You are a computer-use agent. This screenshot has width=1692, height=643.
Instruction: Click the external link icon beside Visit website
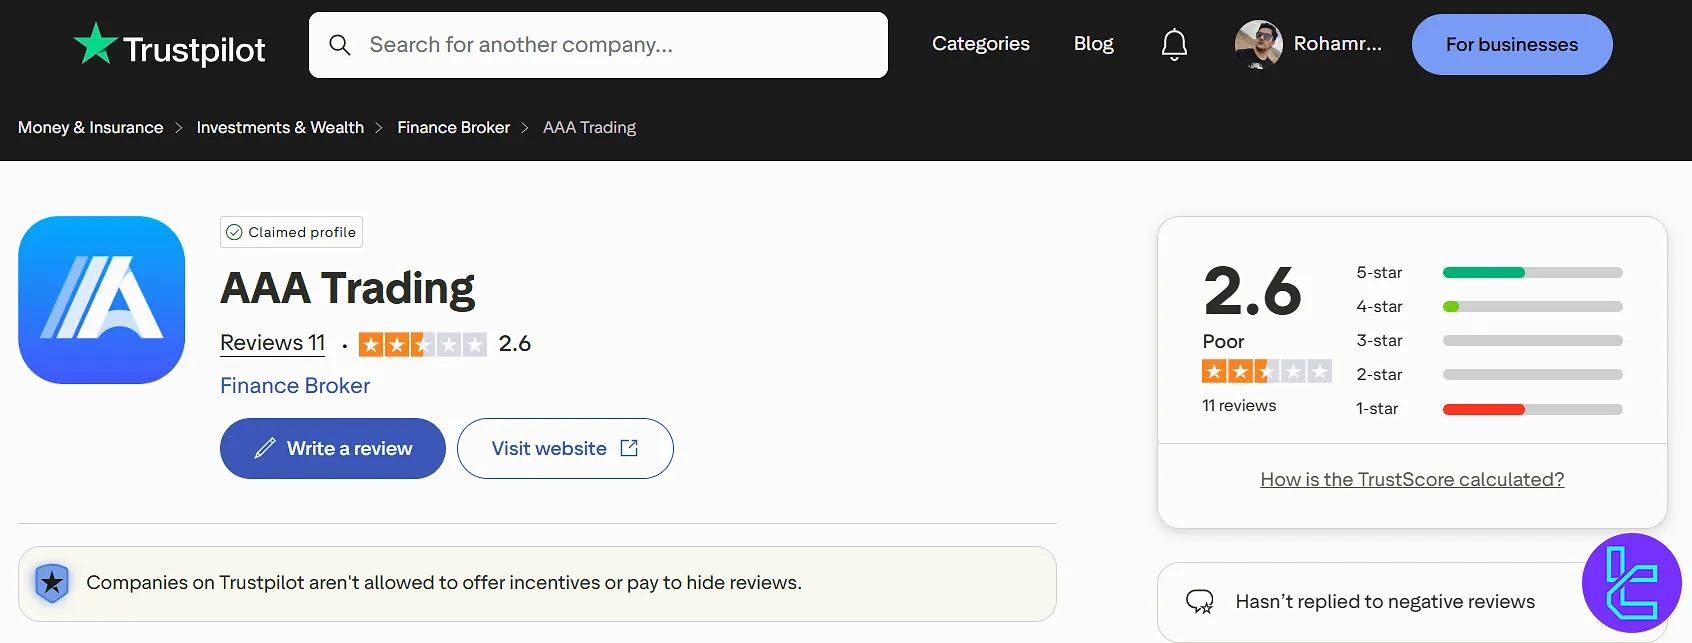click(630, 448)
